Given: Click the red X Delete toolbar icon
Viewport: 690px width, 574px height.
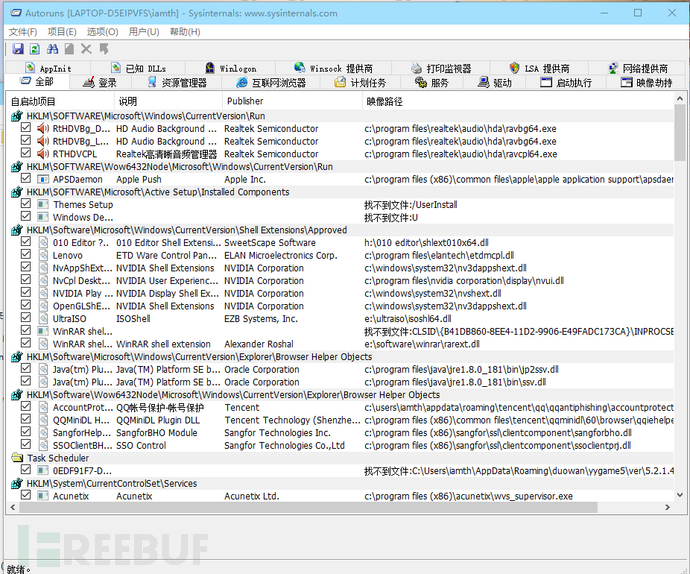Looking at the screenshot, I should [x=86, y=49].
